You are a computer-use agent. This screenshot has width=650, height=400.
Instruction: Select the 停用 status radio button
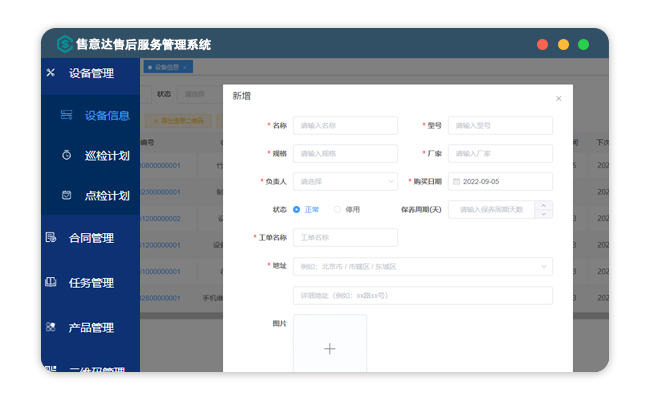coord(337,210)
